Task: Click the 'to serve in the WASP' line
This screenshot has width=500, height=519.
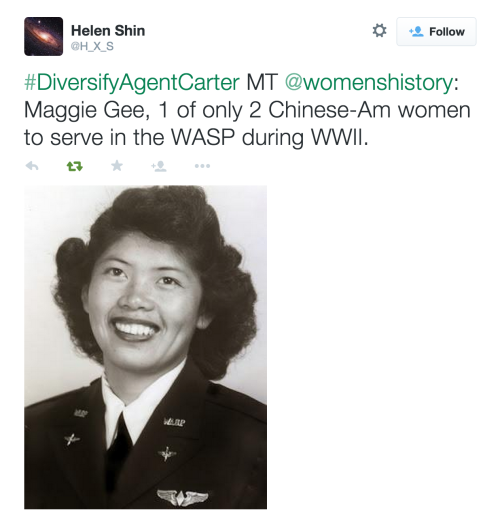Action: pyautogui.click(x=196, y=137)
